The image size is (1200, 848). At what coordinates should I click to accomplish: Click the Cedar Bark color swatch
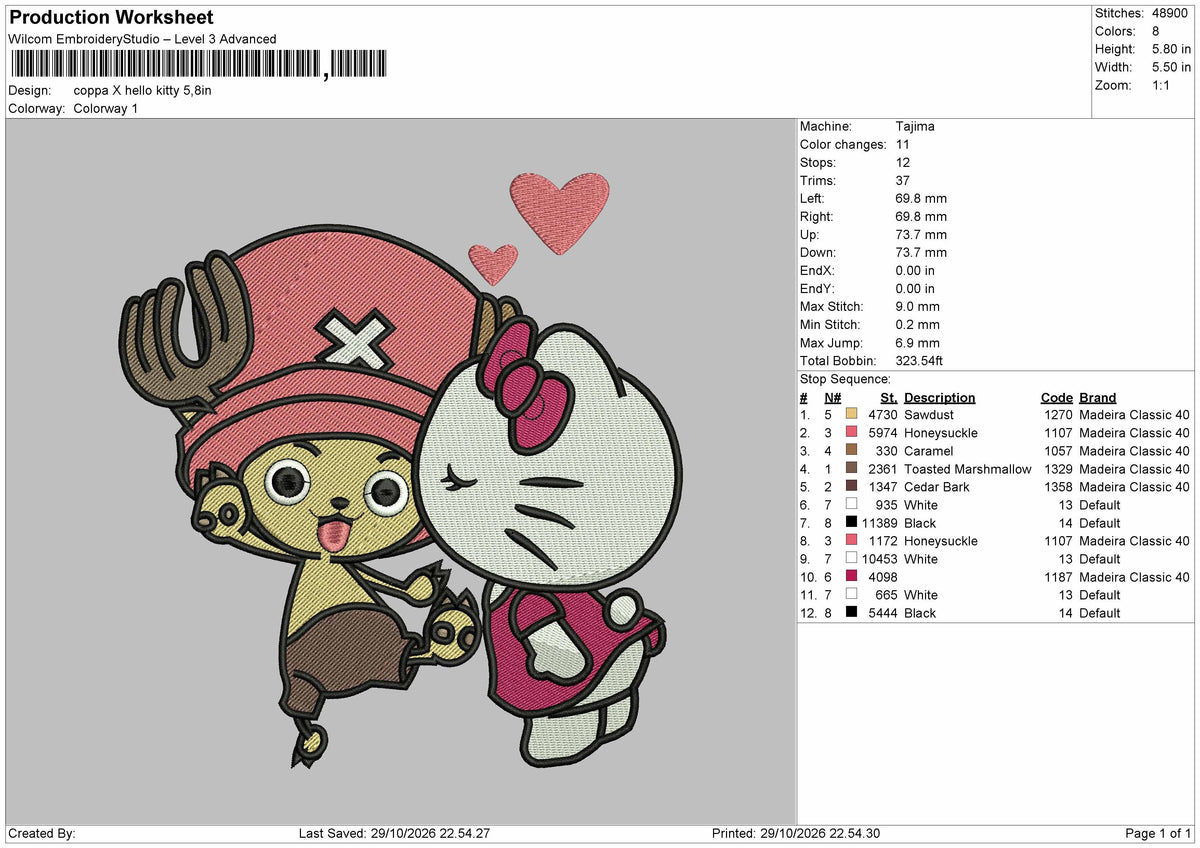[851, 486]
